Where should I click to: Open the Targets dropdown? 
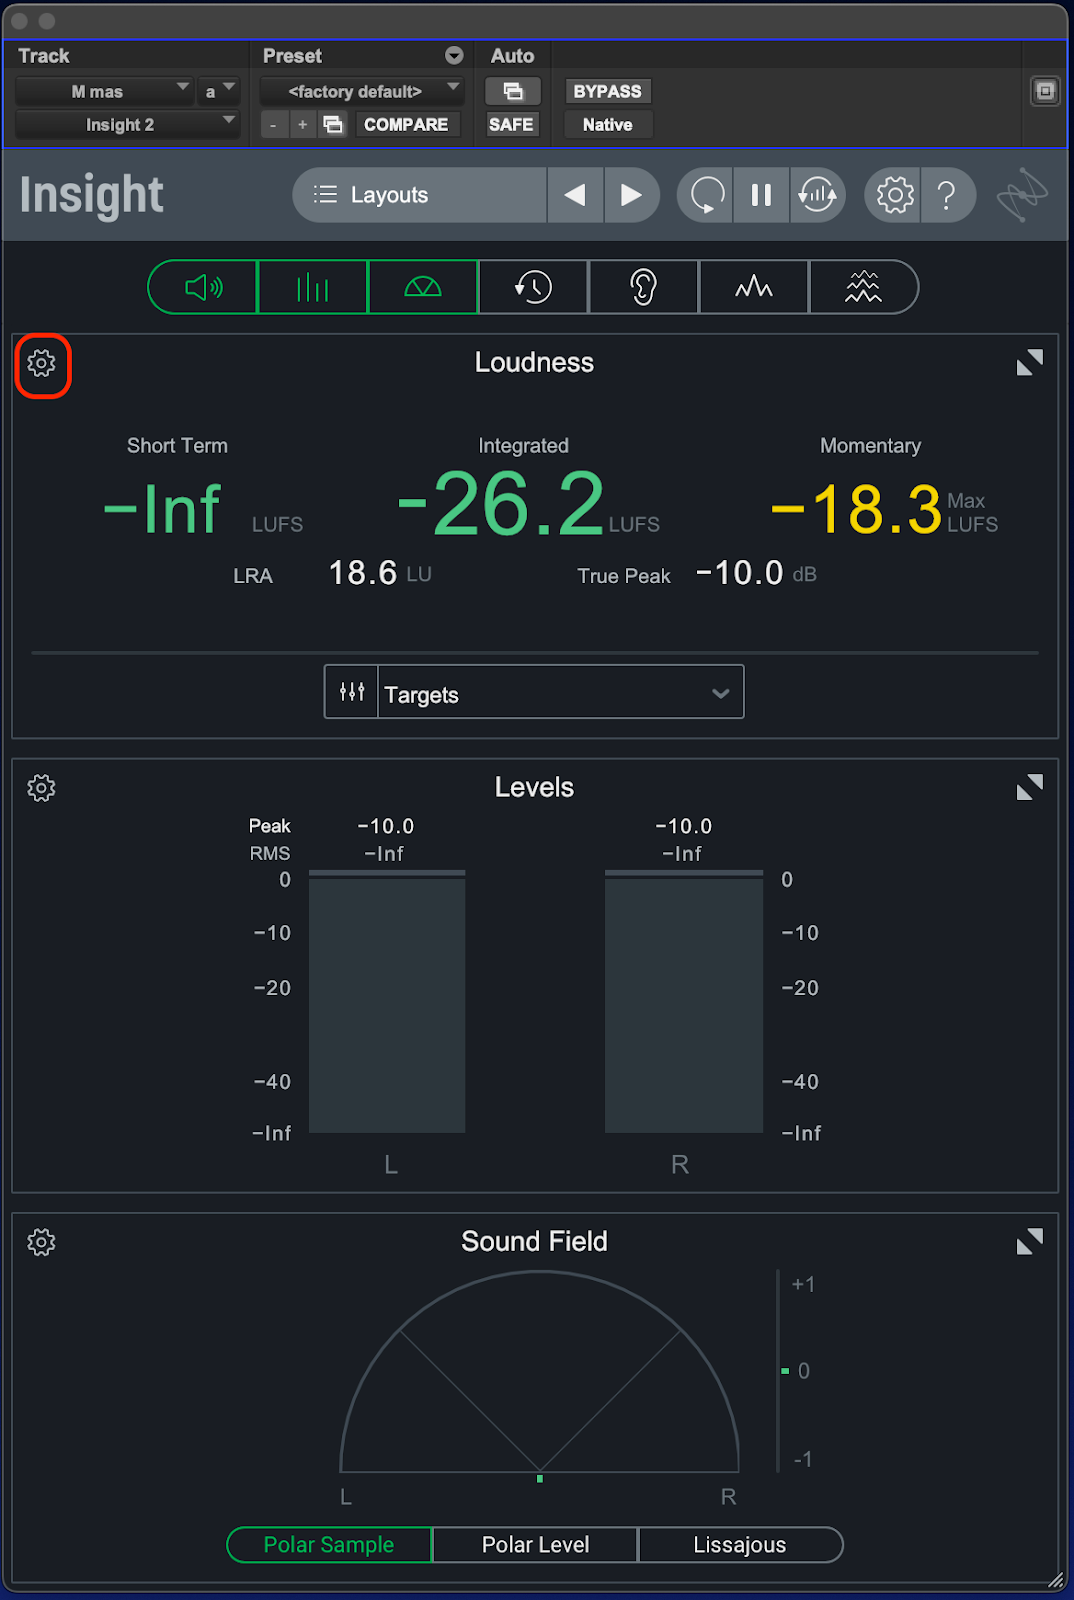[561, 692]
